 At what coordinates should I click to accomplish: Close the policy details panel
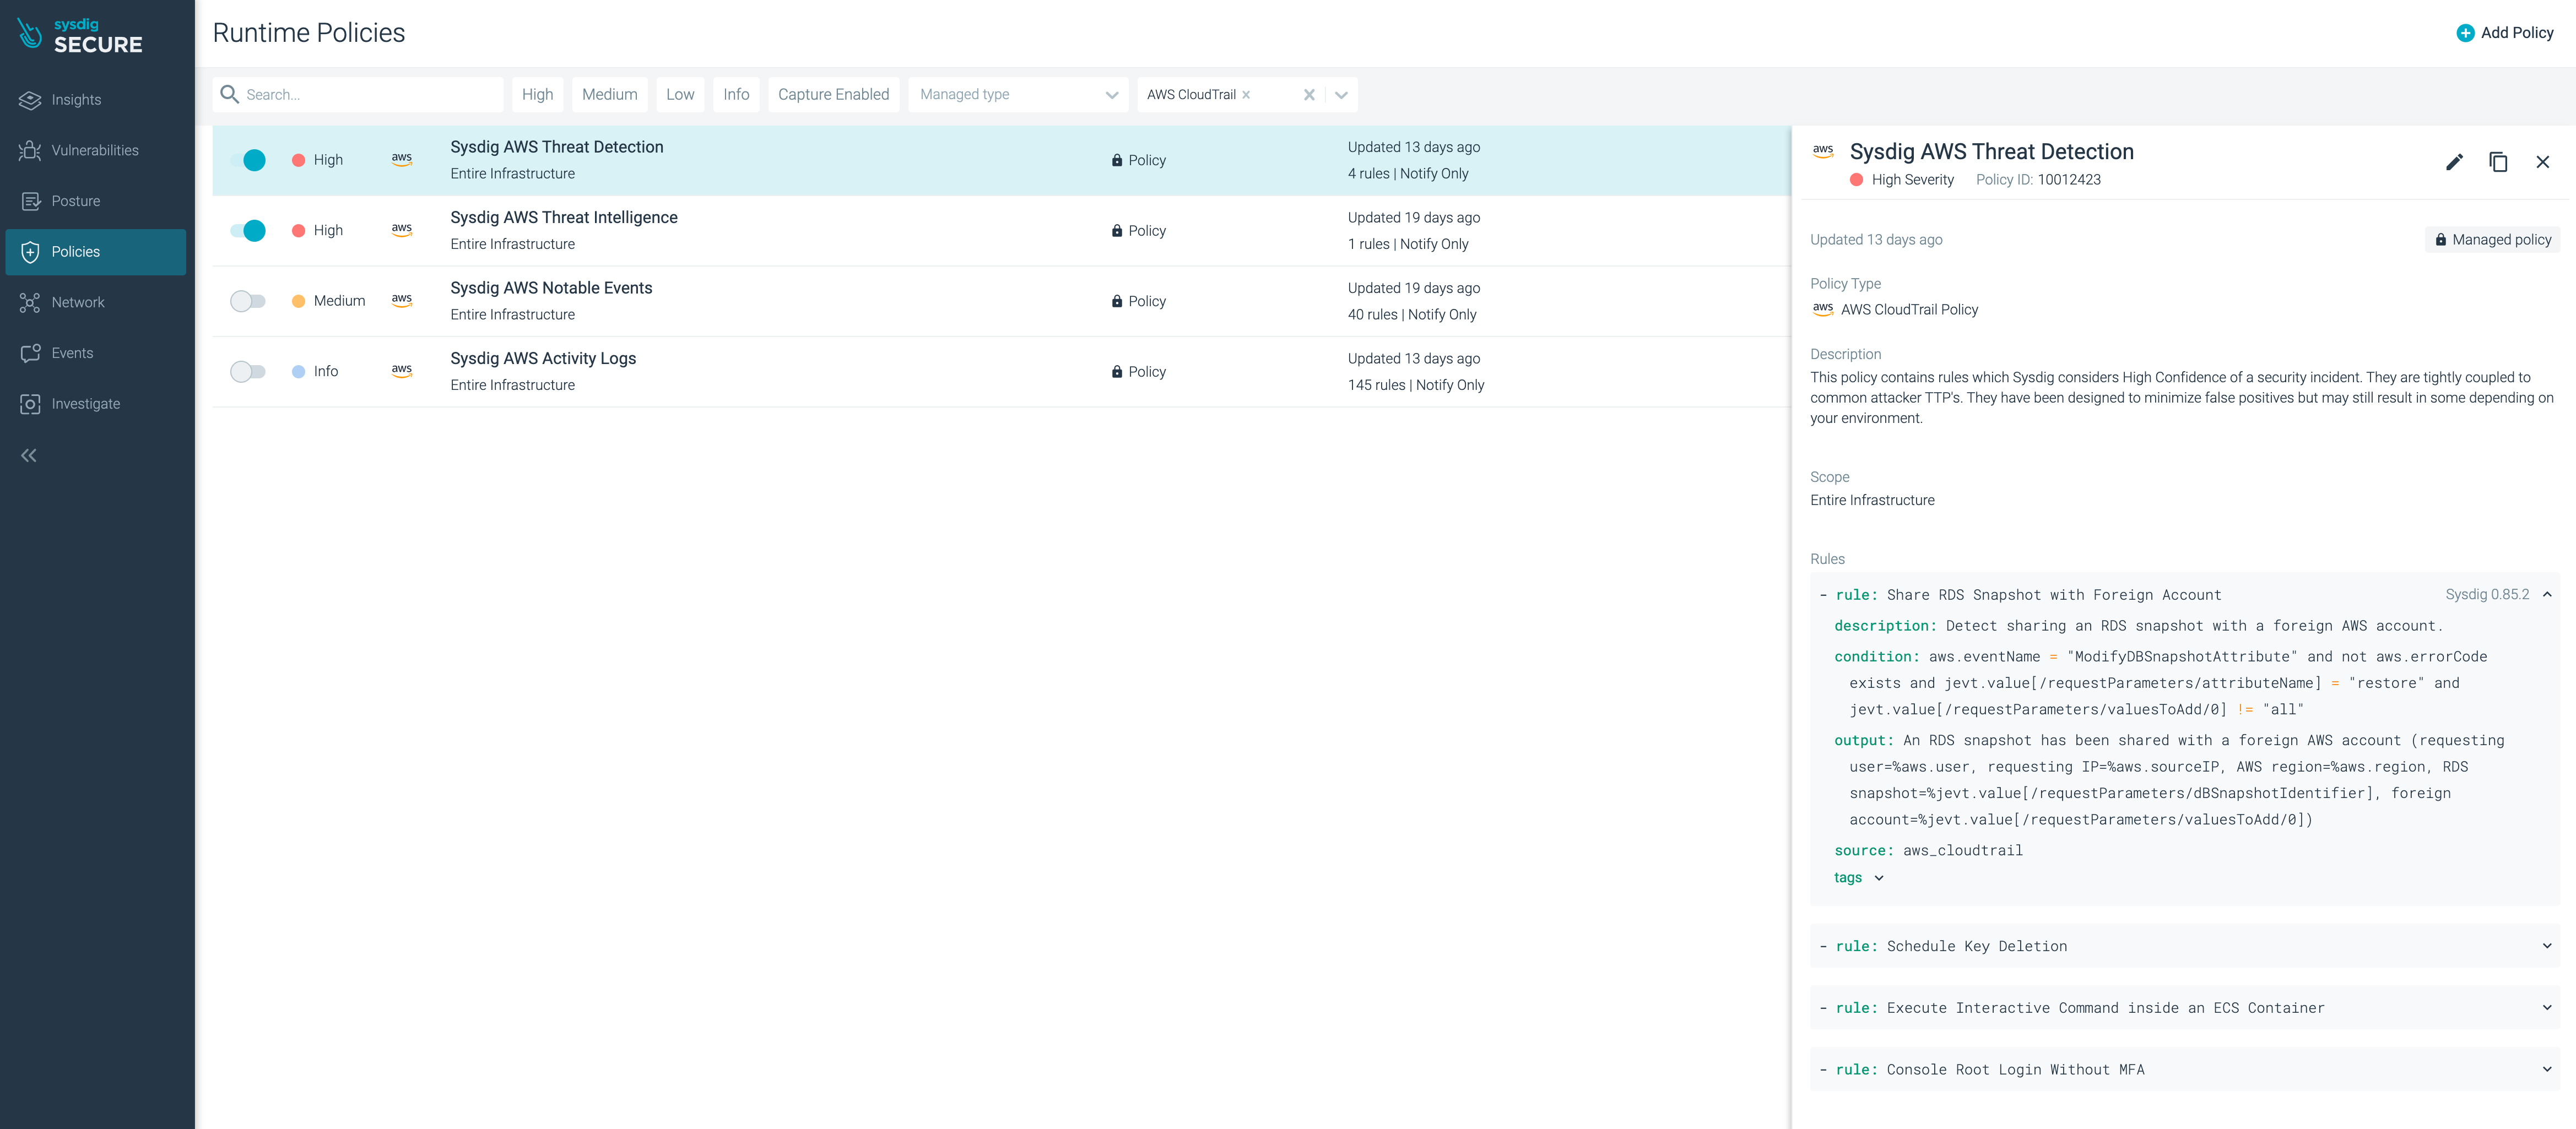(2542, 162)
